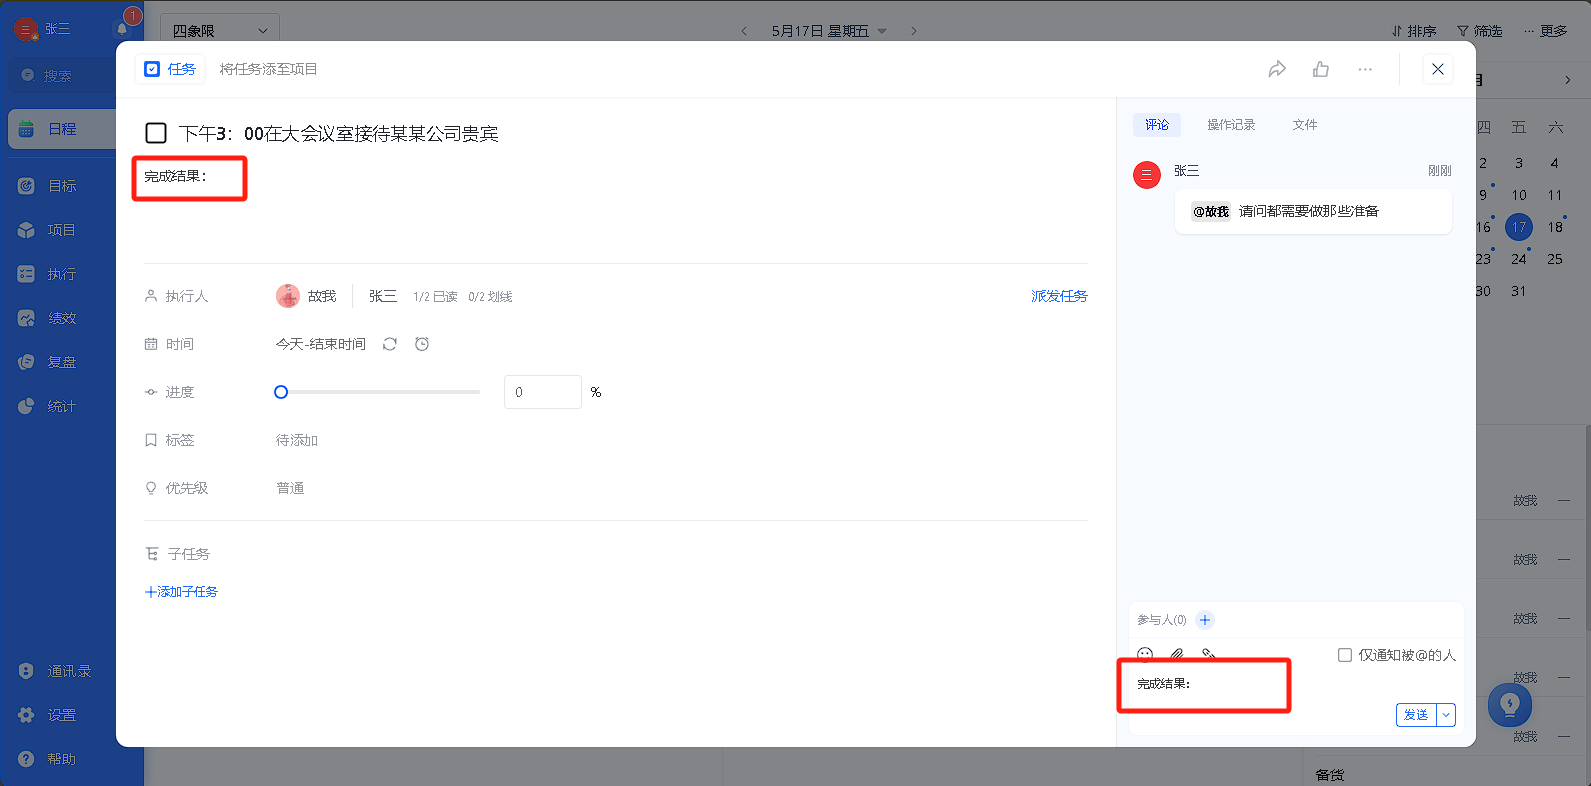The image size is (1591, 786).
Task: Open 绩效 in the left sidebar
Action: click(x=62, y=318)
